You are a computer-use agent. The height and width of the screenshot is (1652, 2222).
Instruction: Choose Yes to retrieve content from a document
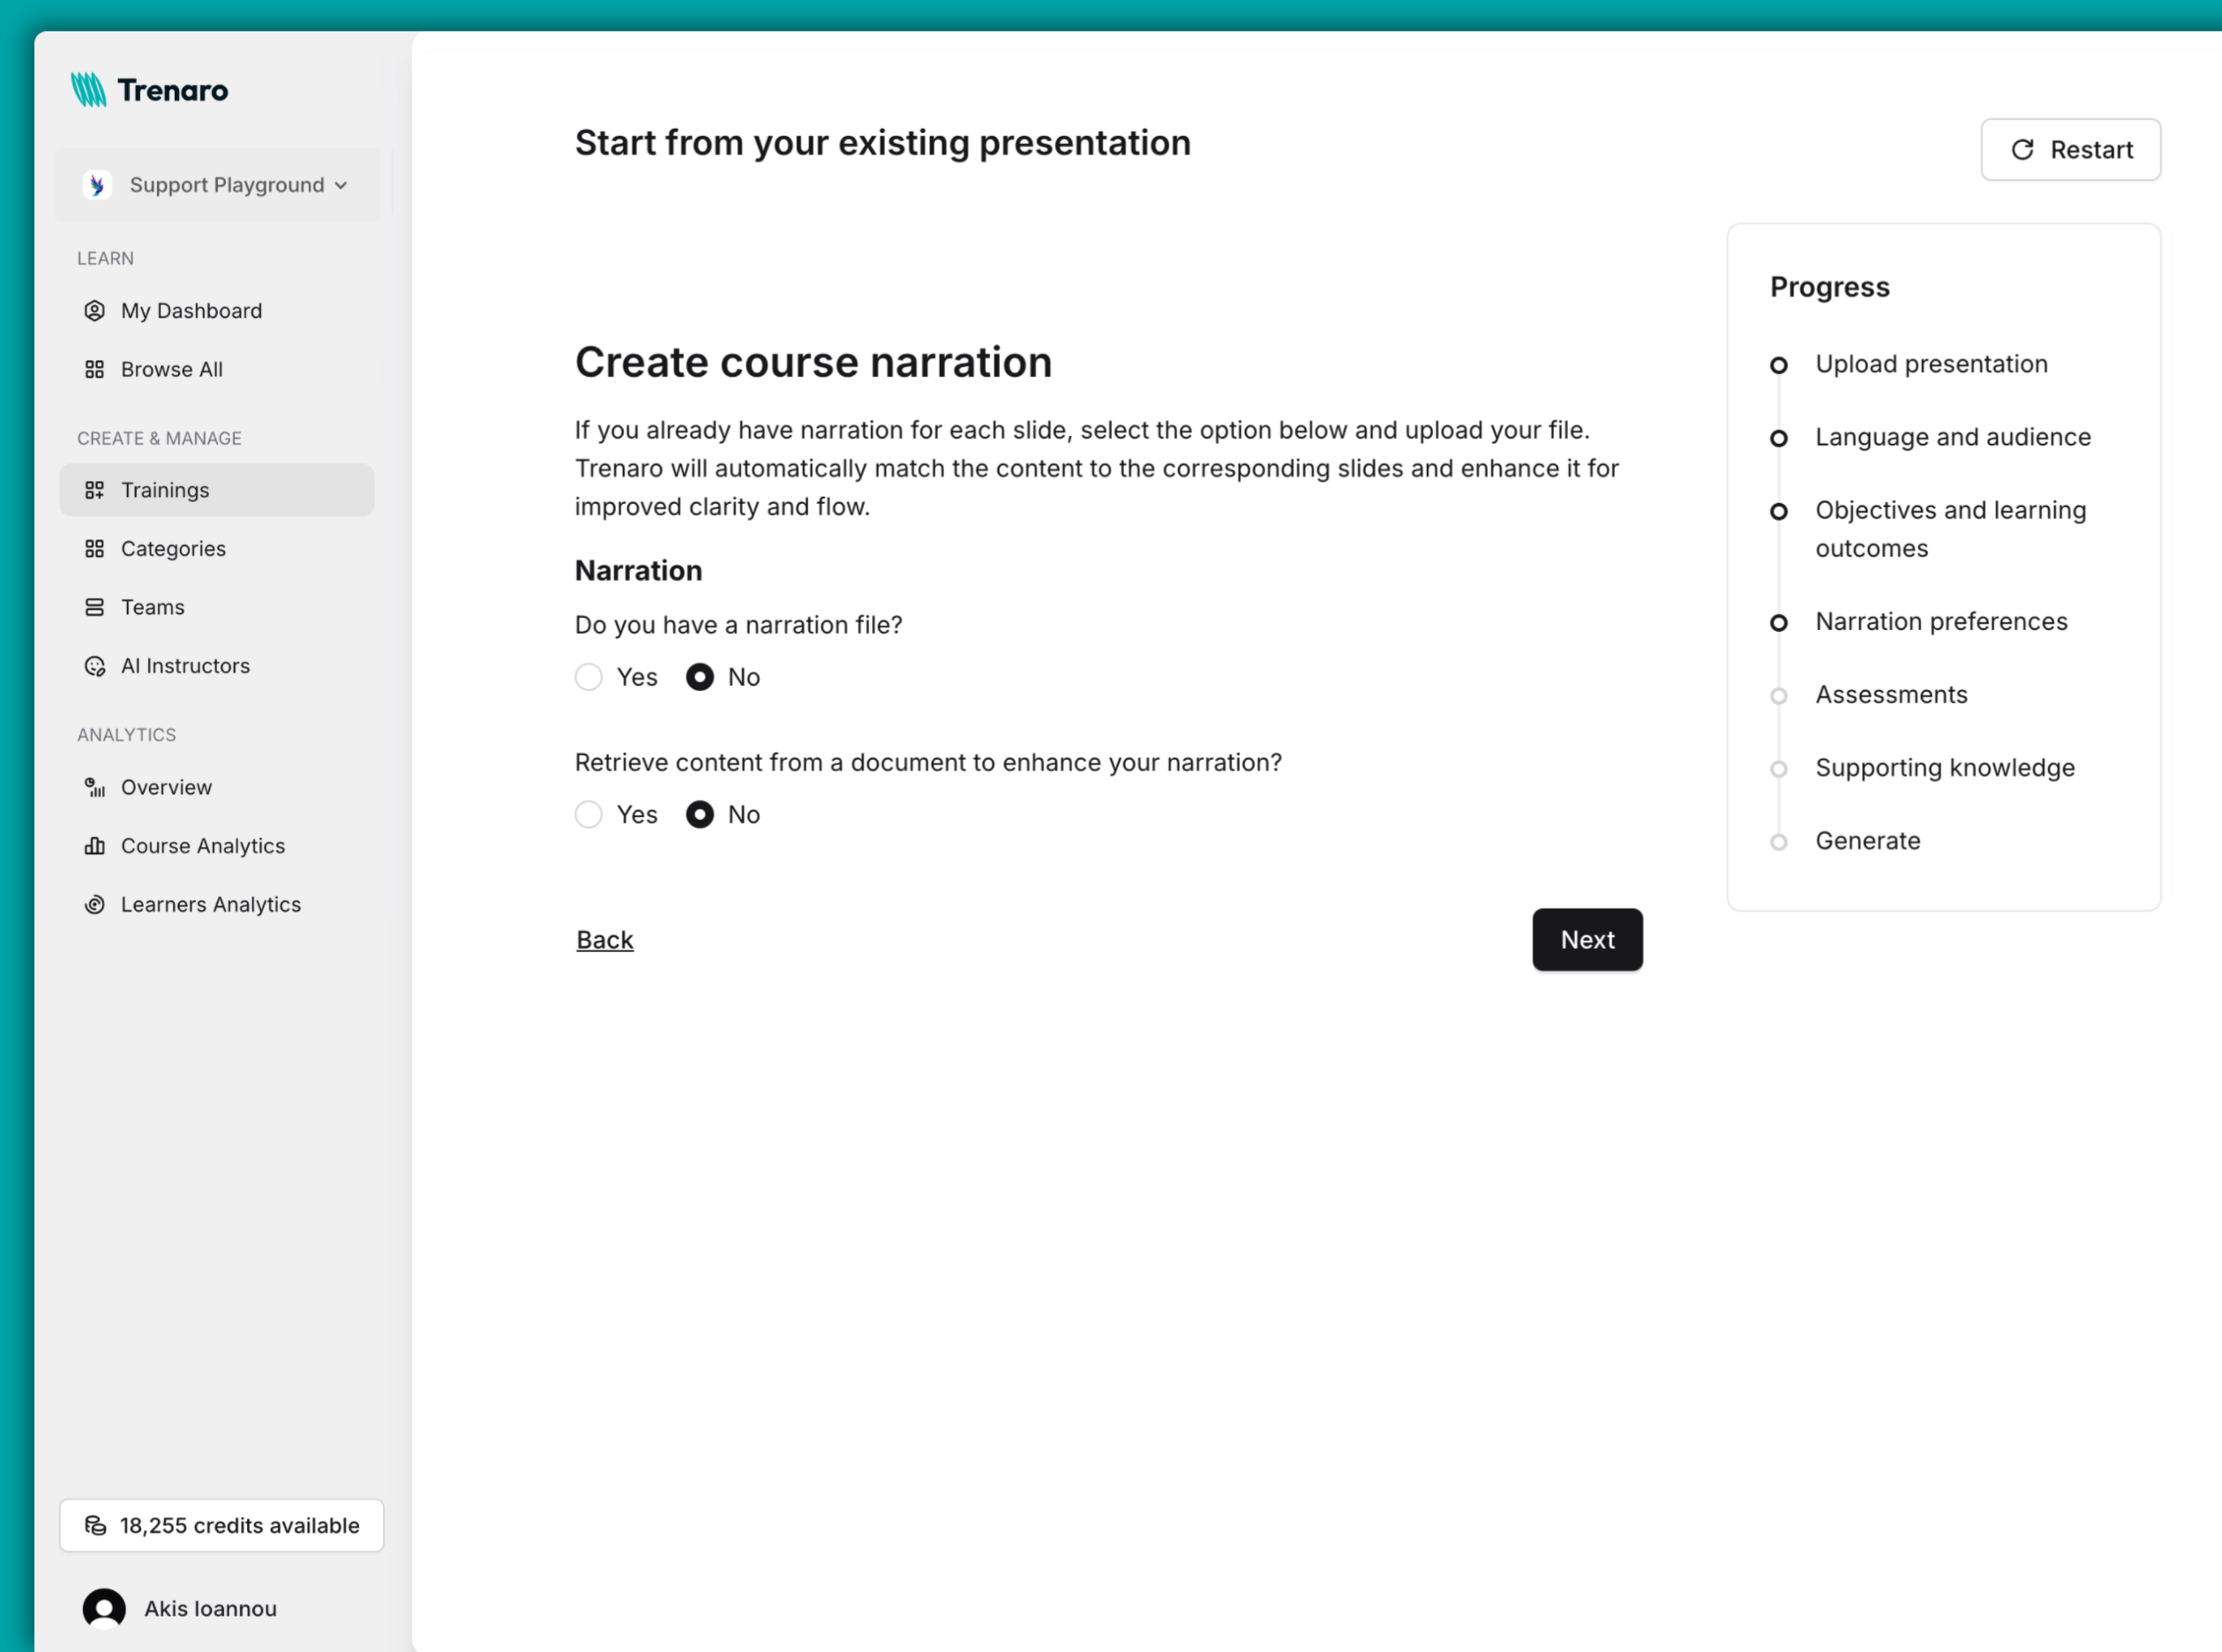[x=589, y=814]
